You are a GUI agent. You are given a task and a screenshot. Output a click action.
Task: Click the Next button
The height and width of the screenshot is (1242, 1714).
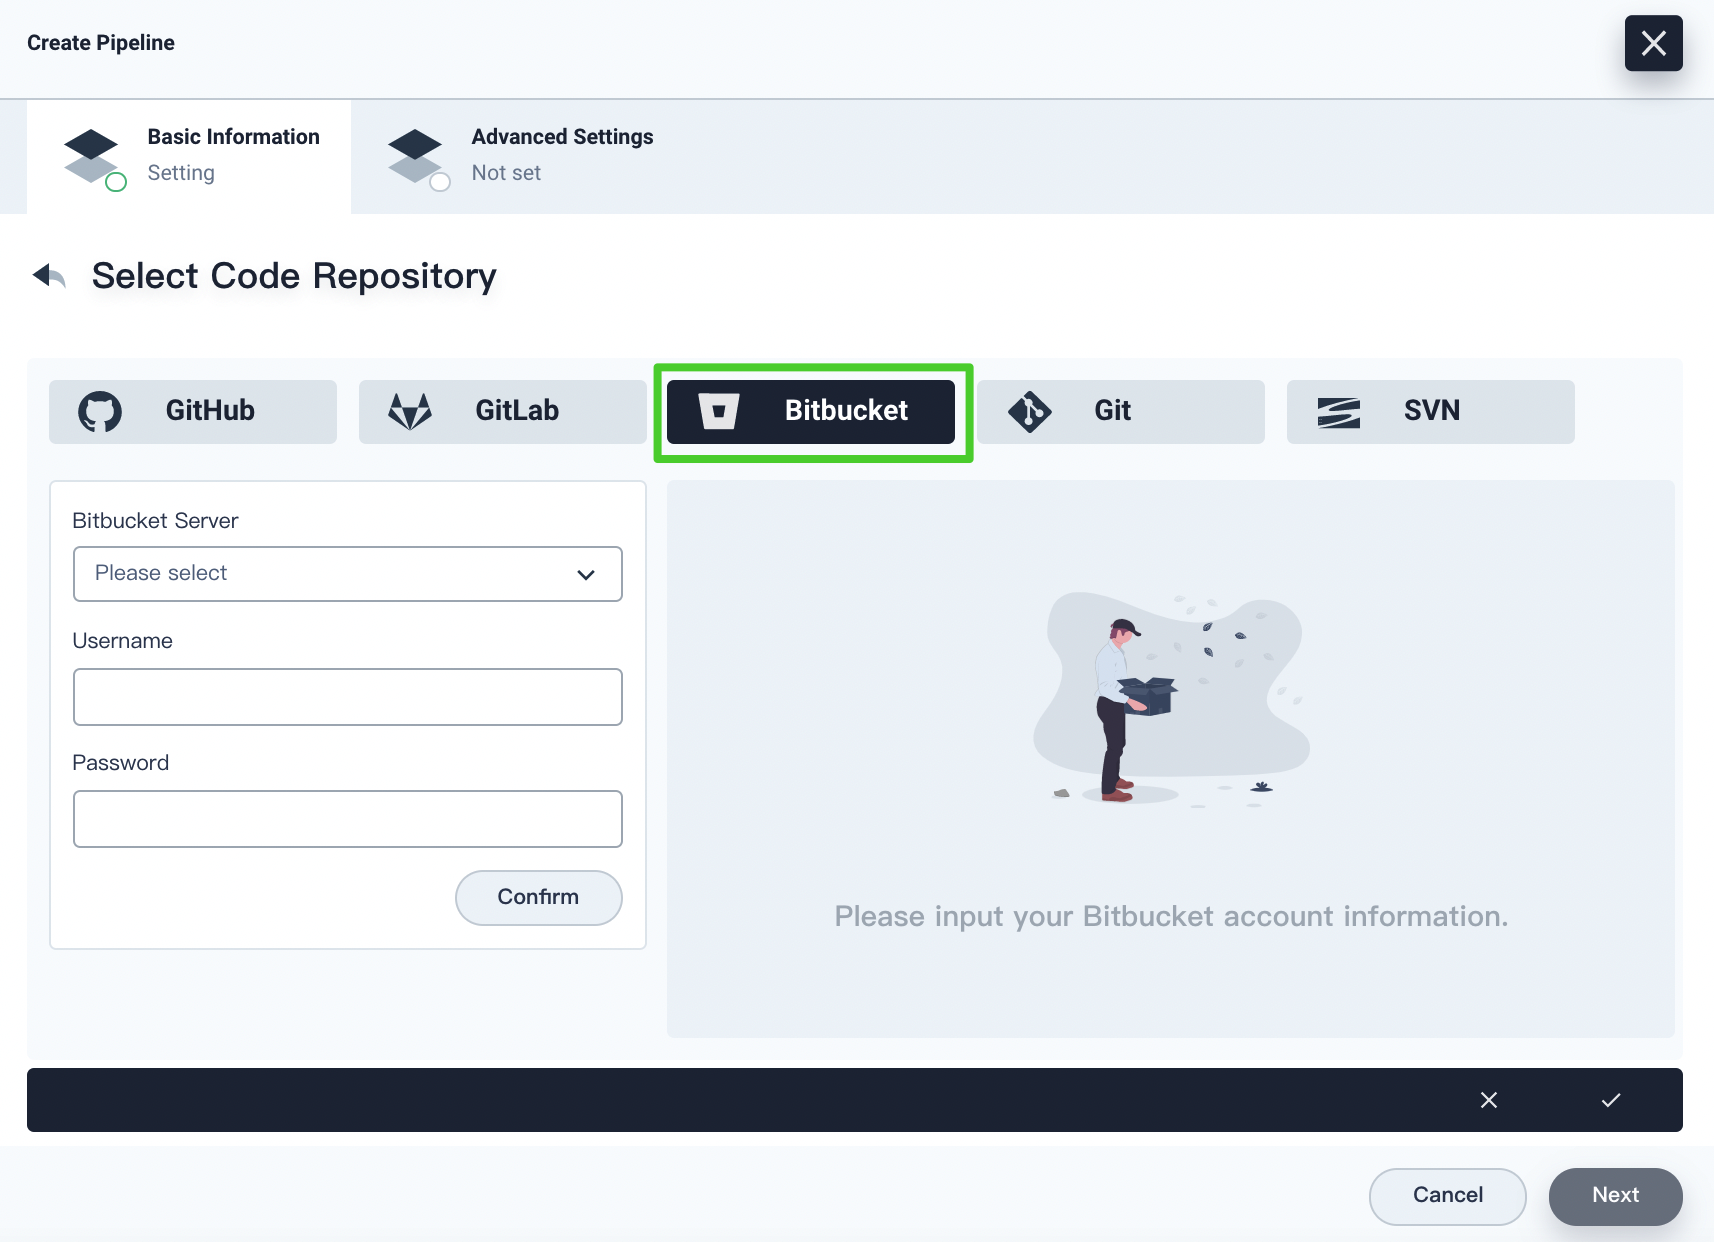coord(1615,1196)
